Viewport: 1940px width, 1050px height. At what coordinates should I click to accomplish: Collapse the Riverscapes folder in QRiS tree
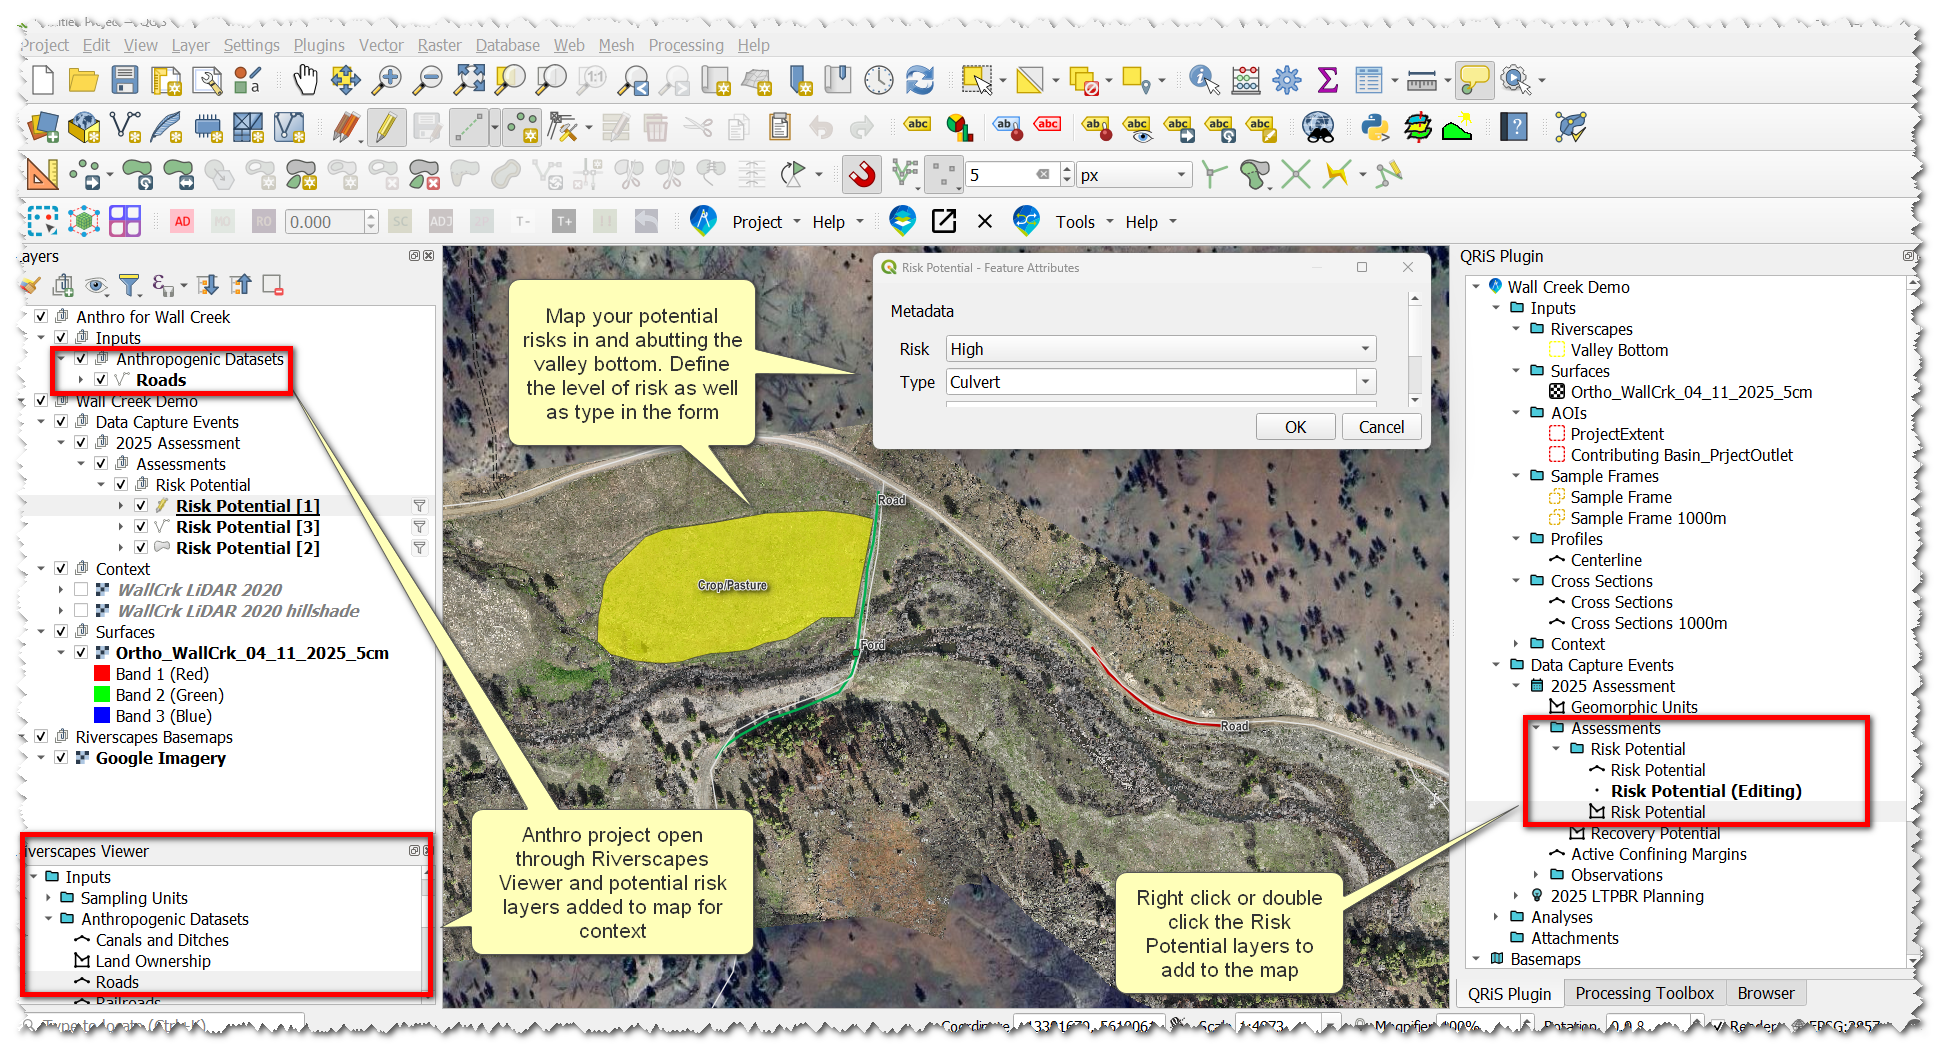pyautogui.click(x=1516, y=329)
